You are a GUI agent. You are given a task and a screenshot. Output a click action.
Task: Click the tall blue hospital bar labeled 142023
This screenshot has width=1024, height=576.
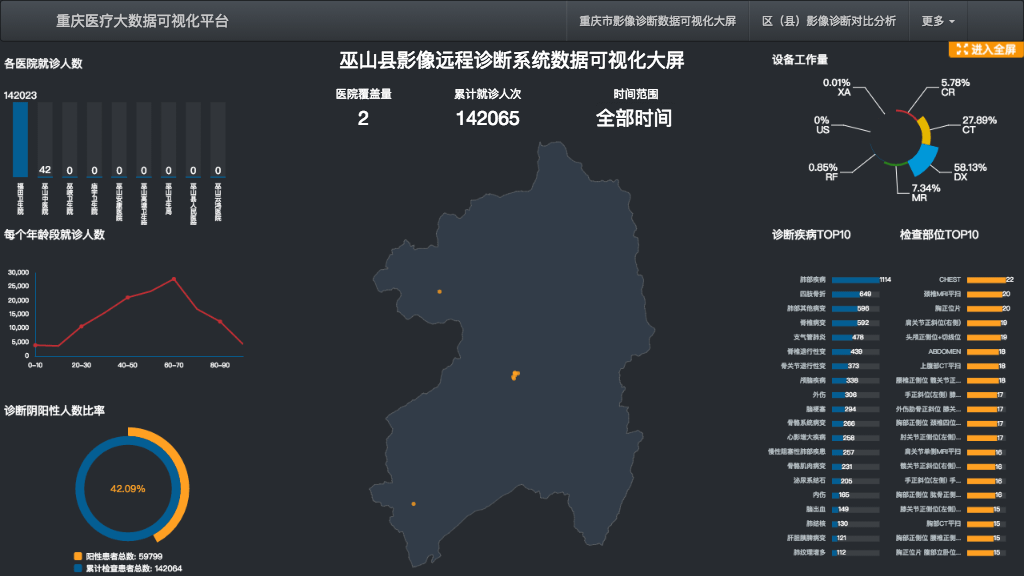coord(20,140)
